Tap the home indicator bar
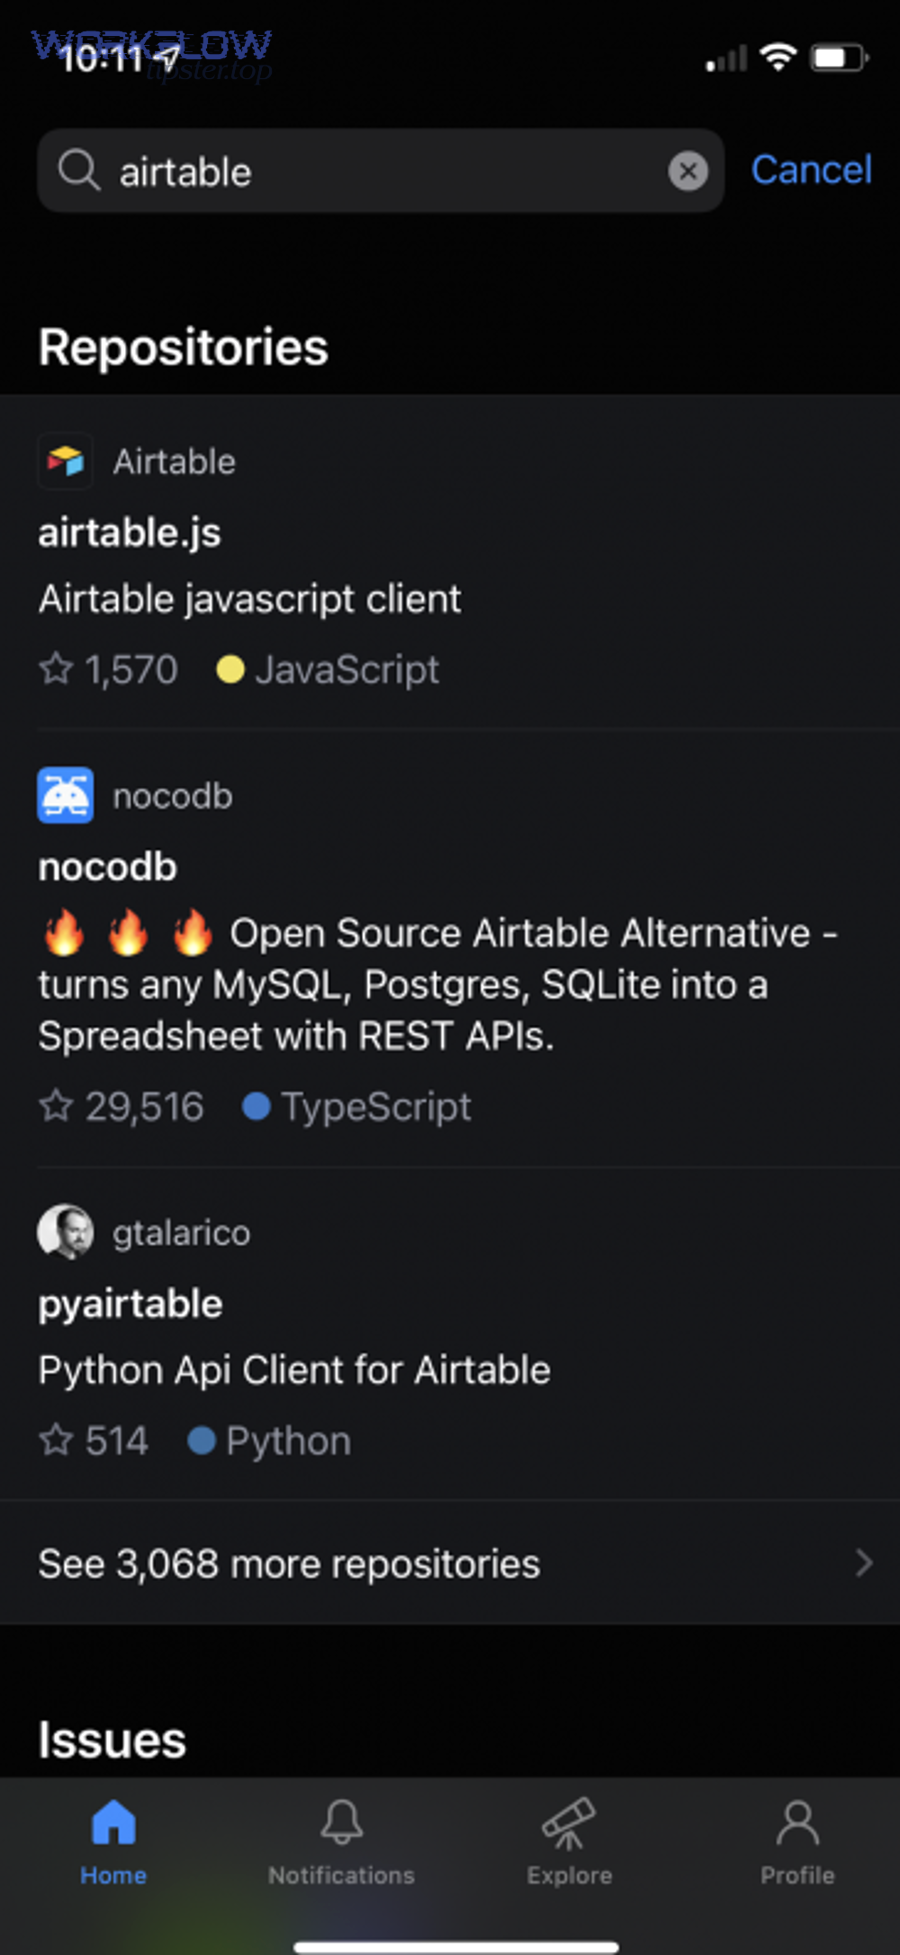900x1955 pixels. pos(456,1946)
